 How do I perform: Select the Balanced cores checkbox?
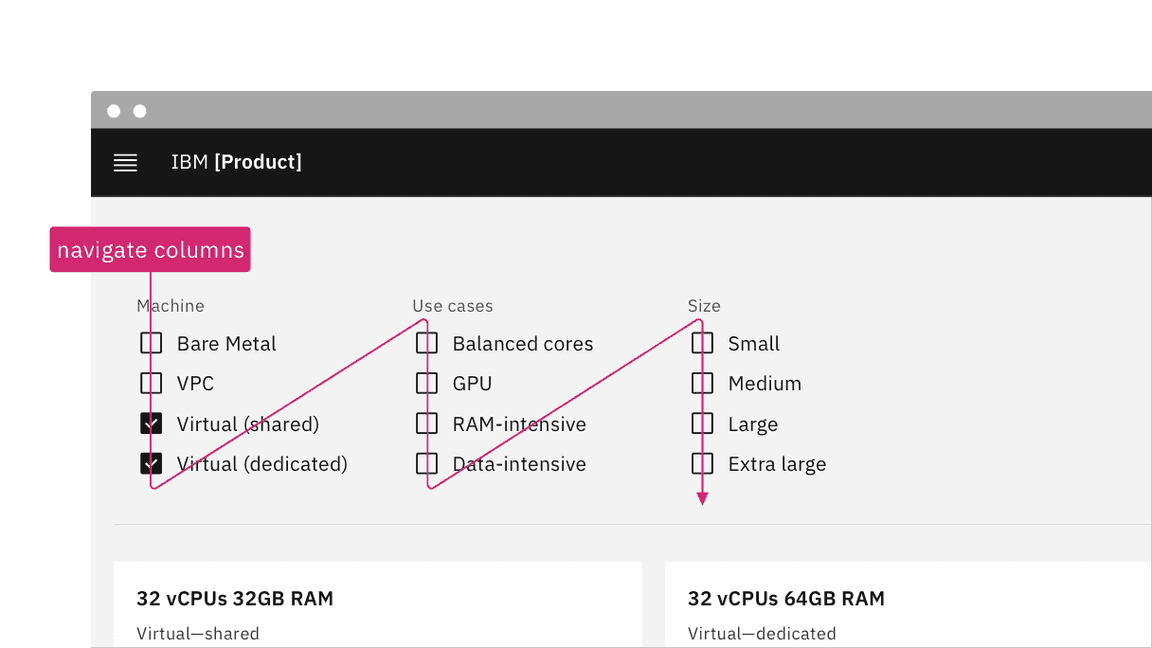point(426,343)
